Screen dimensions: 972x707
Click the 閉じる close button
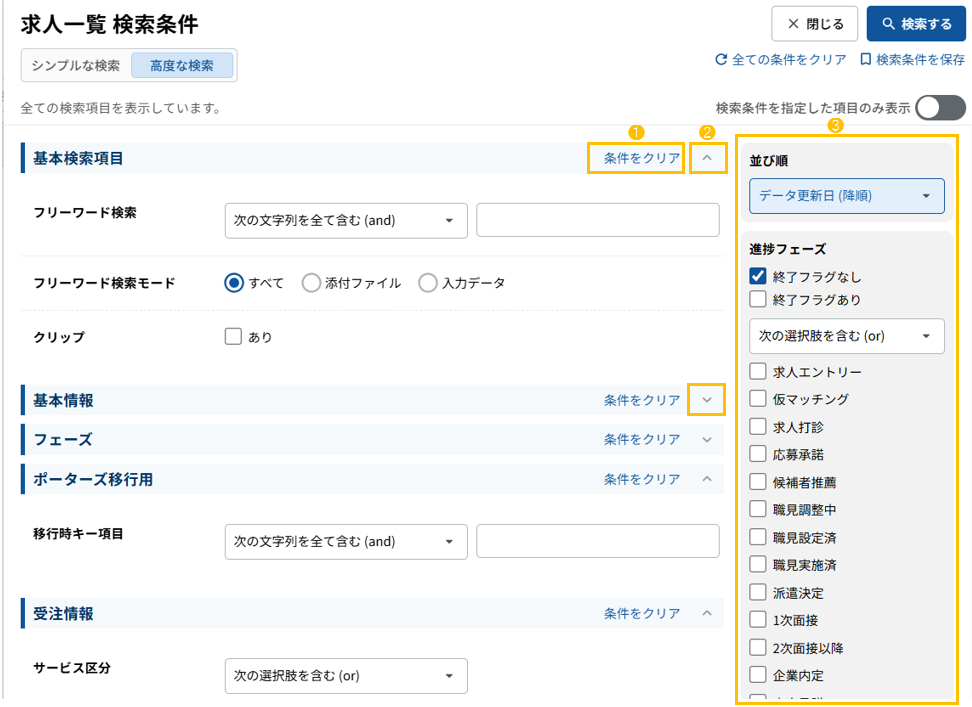pyautogui.click(x=814, y=24)
